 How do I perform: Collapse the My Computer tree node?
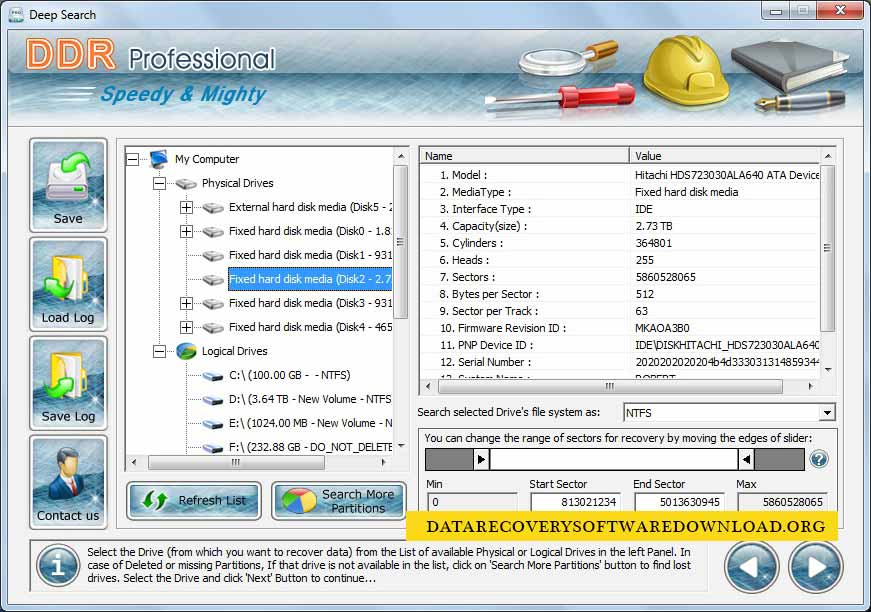[133, 159]
